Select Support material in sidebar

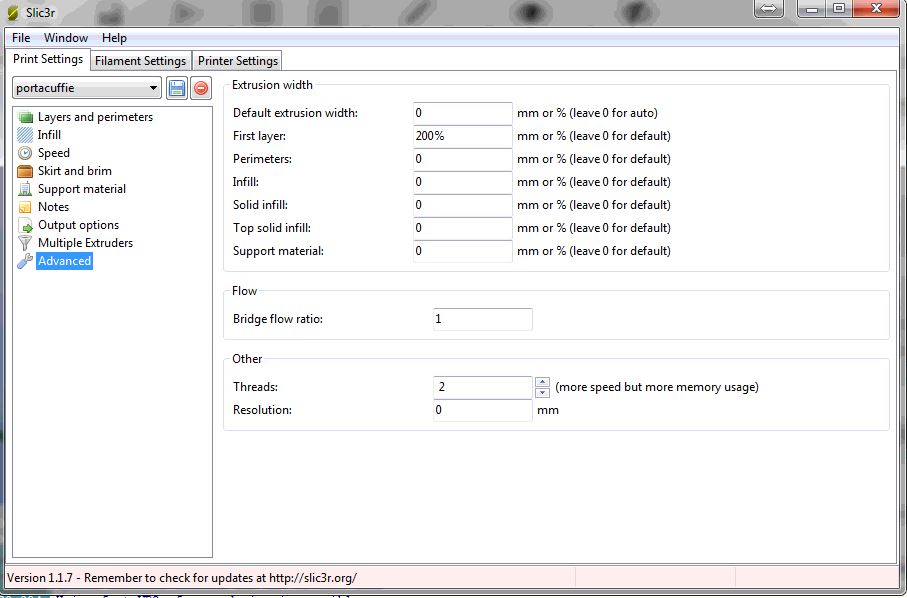tap(81, 189)
